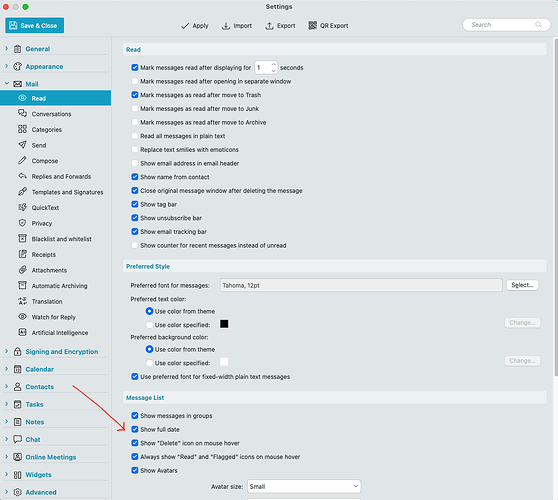Click the black text color swatch
Image resolution: width=558 pixels, height=500 pixels.
pyautogui.click(x=224, y=324)
